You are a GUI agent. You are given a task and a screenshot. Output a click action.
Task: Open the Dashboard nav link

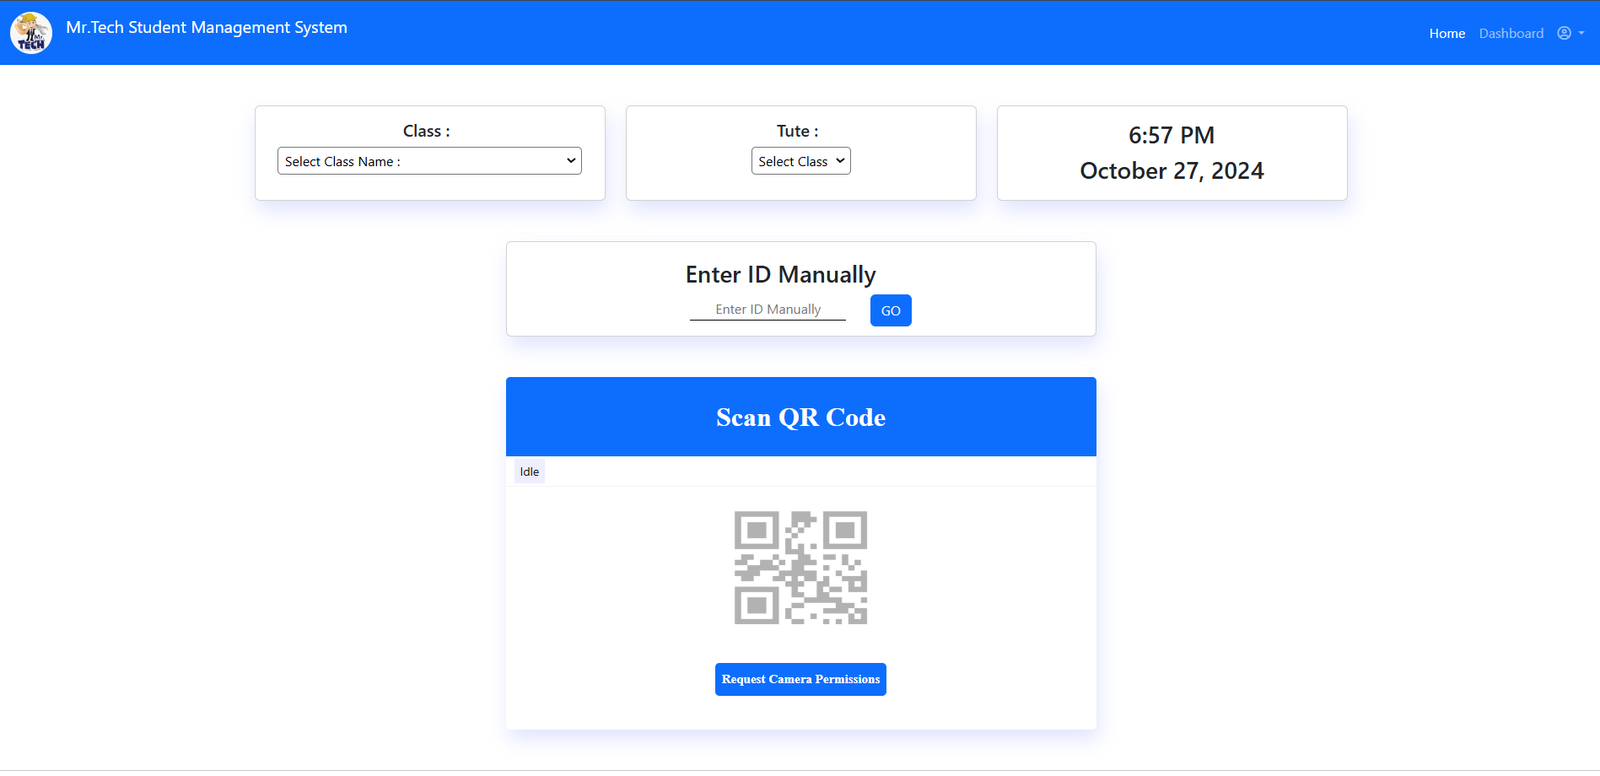tap(1511, 33)
